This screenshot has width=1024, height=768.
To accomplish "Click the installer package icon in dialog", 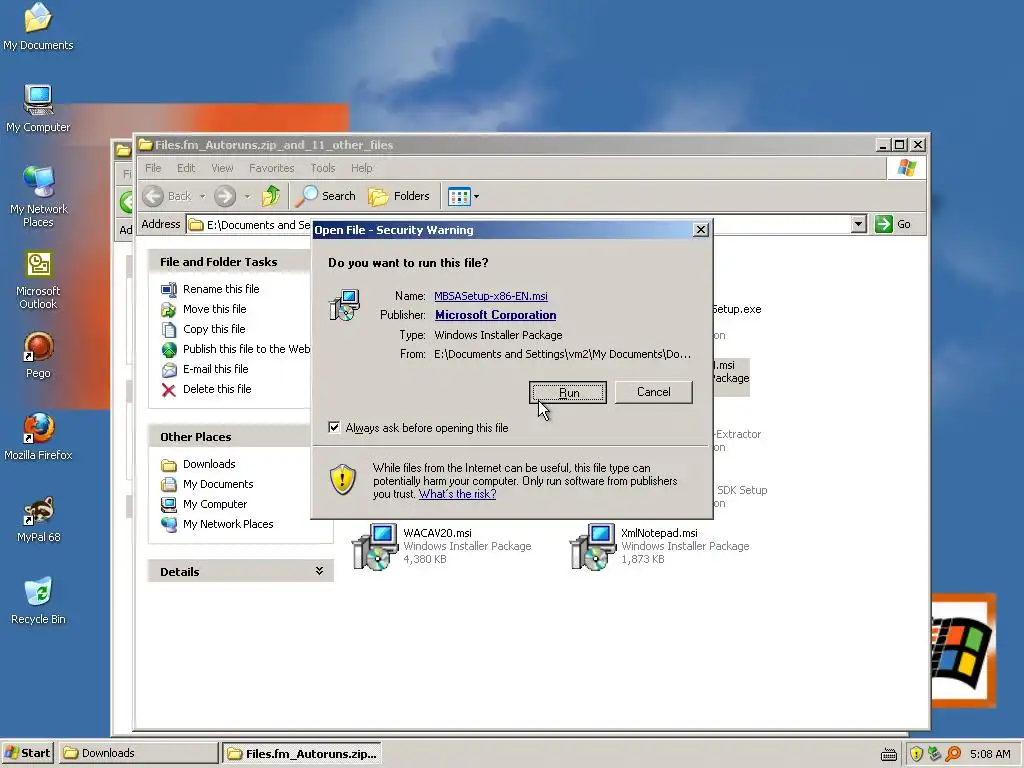I will click(x=344, y=305).
